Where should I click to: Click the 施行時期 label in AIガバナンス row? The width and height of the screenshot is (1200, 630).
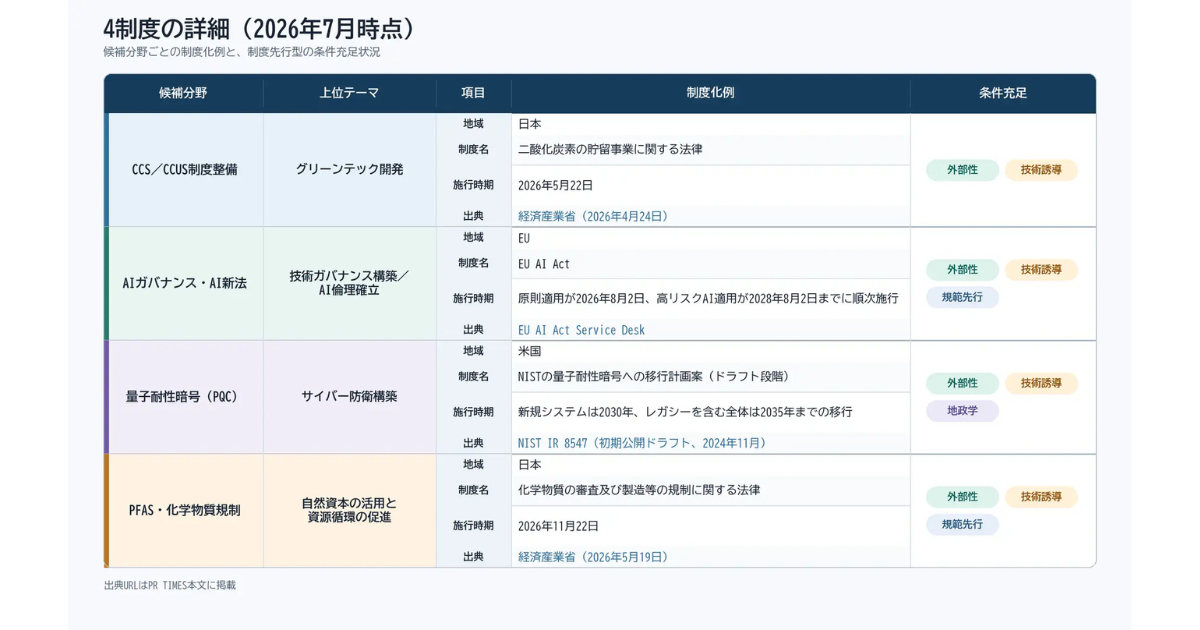coord(473,298)
